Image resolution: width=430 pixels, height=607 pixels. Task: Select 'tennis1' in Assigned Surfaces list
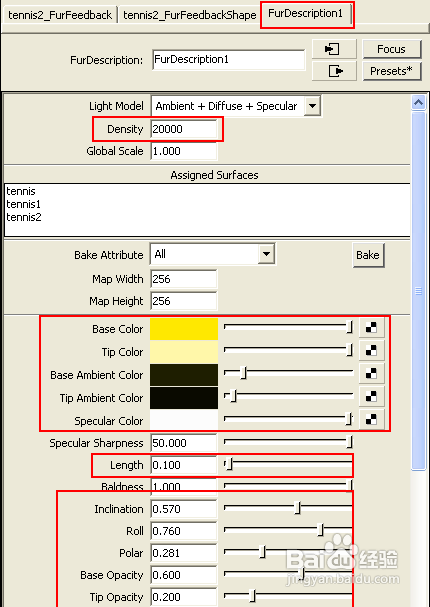(24, 204)
